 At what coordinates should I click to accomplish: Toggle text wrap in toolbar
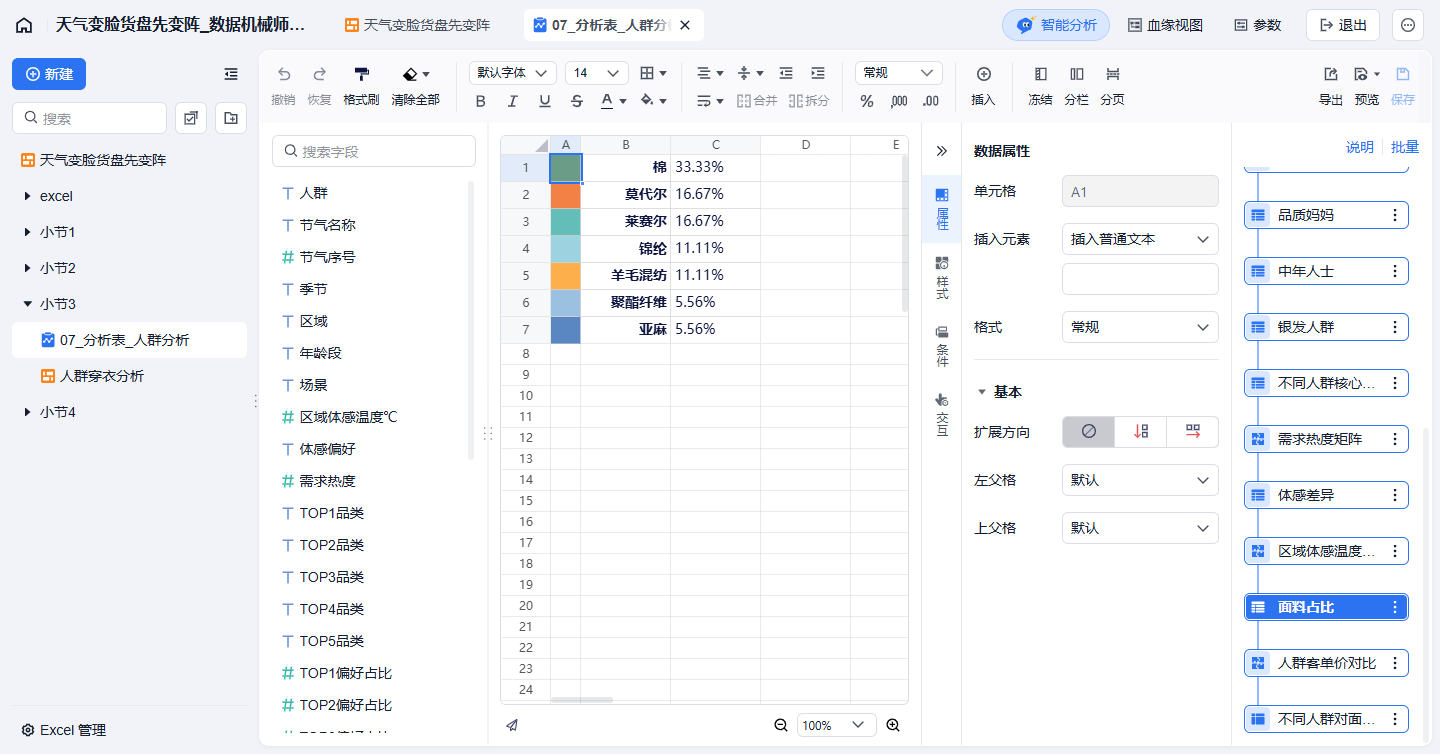709,100
